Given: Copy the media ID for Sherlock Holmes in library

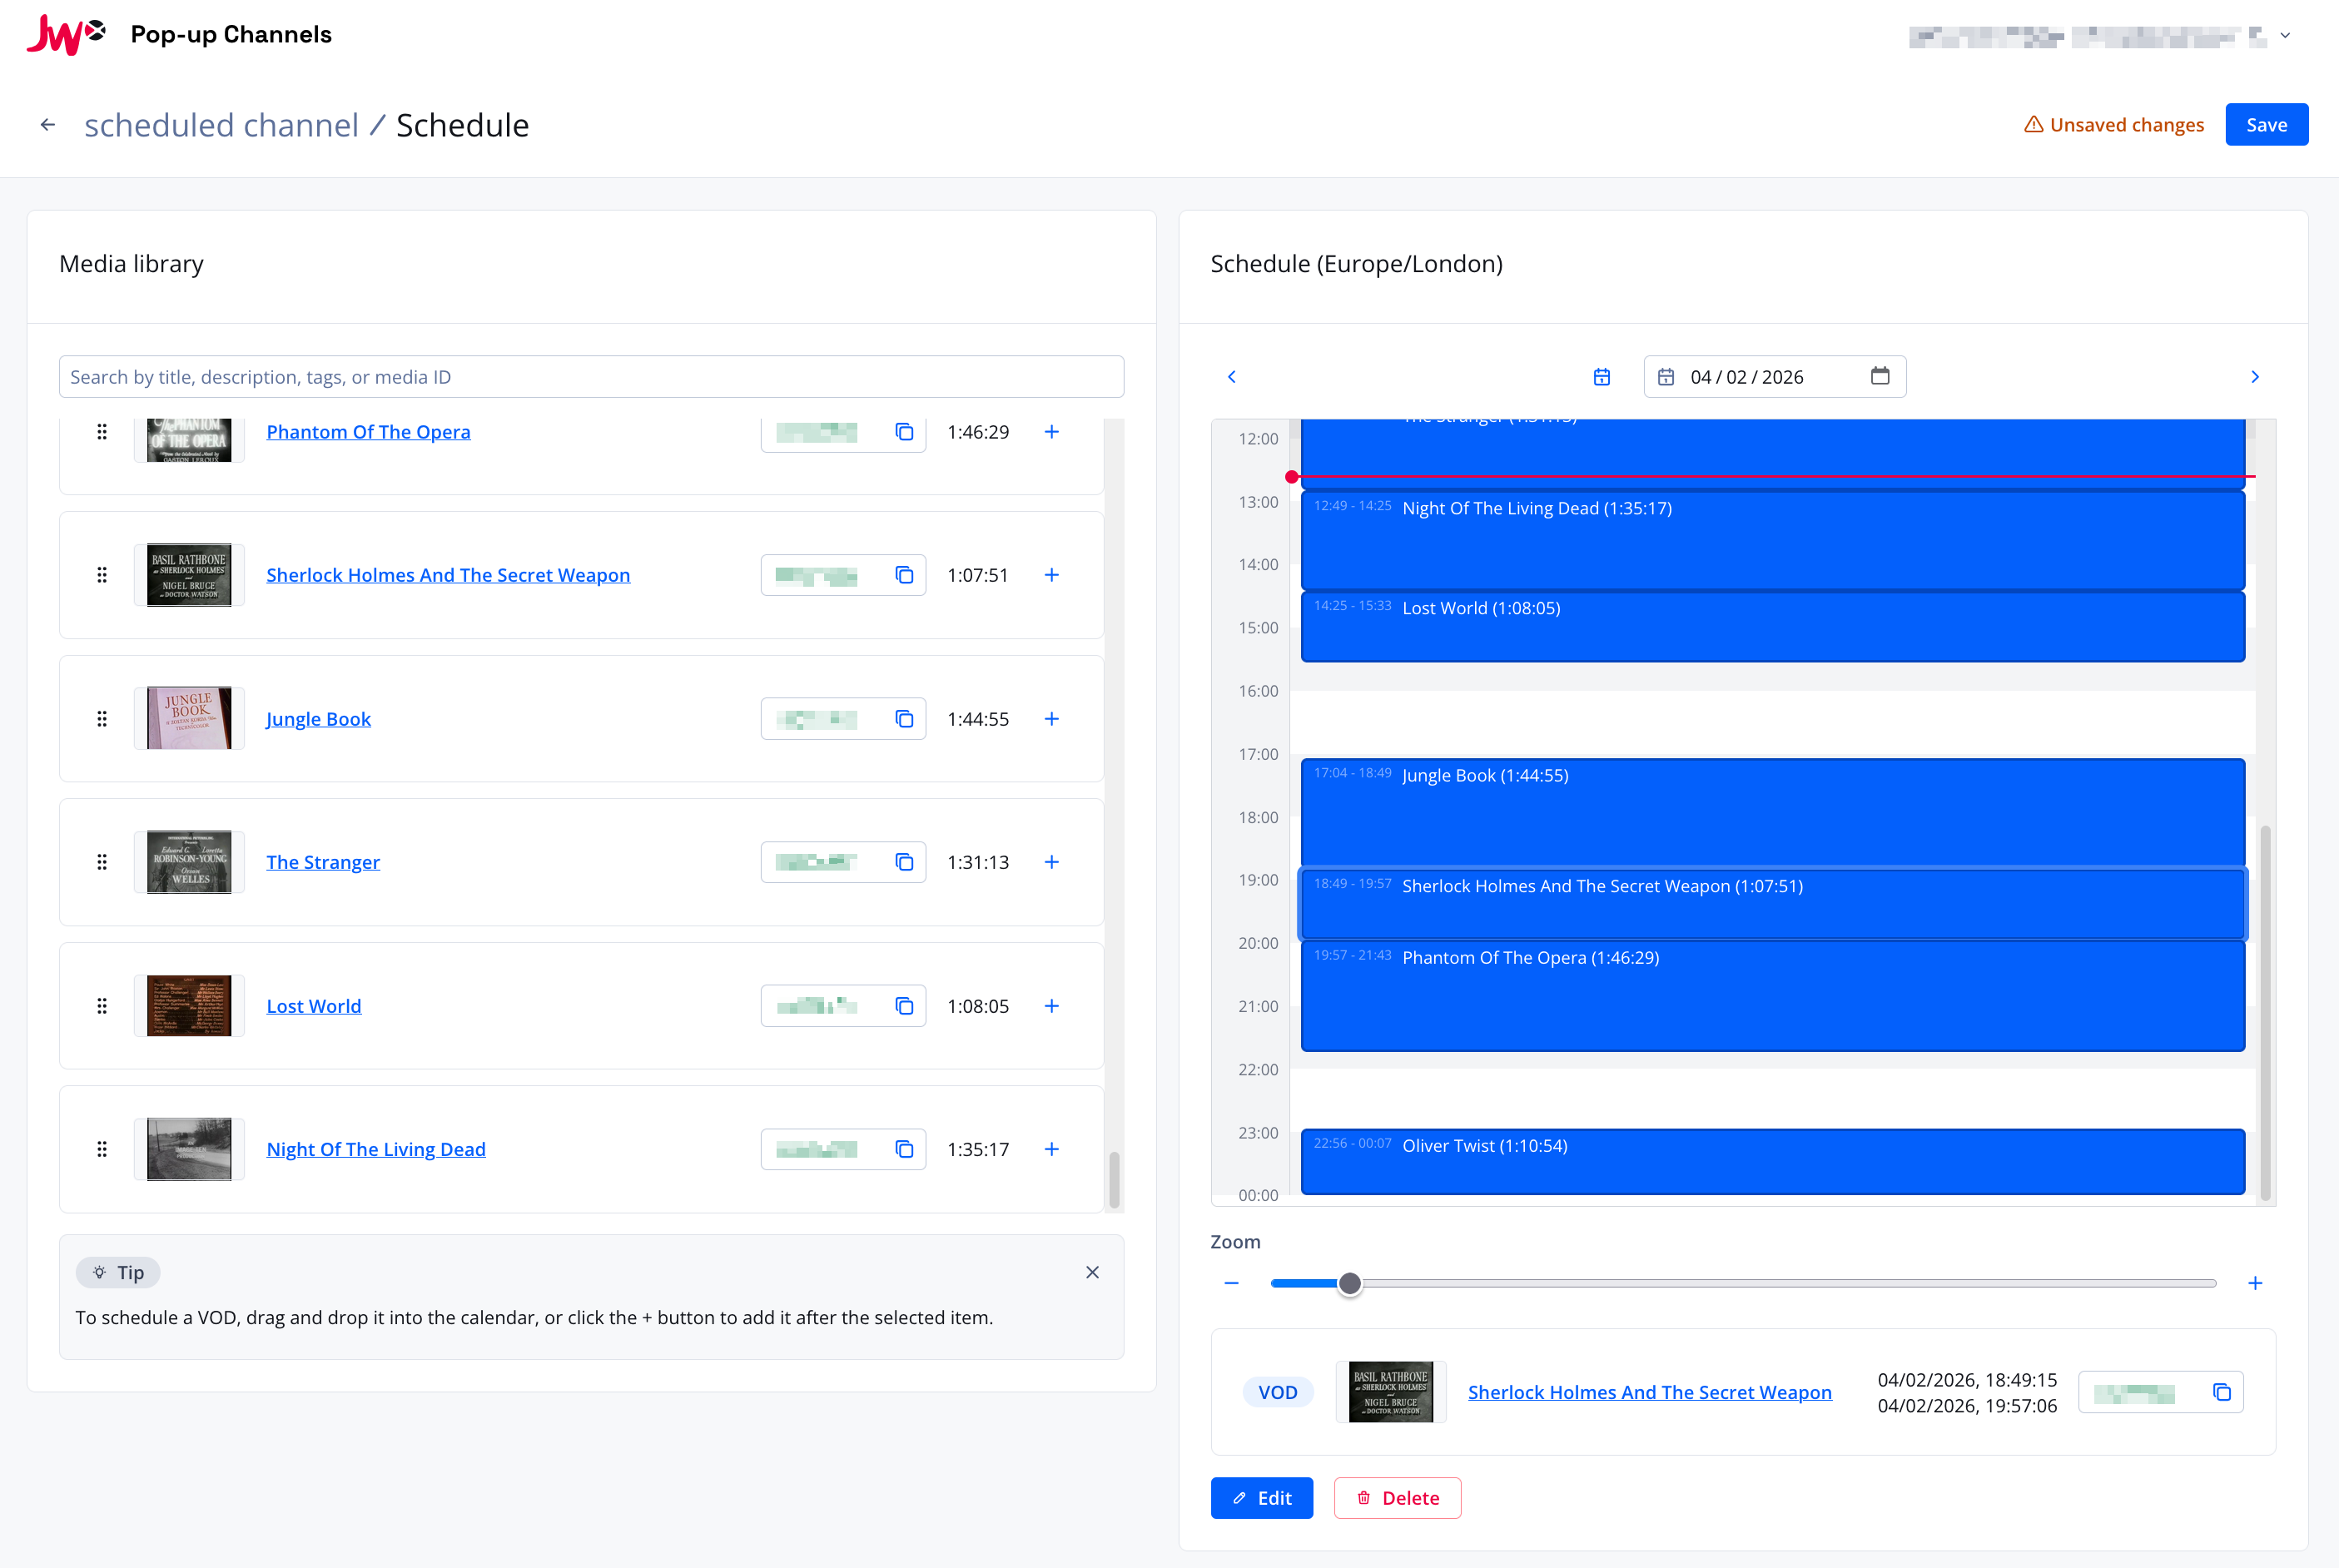Looking at the screenshot, I should tap(904, 575).
